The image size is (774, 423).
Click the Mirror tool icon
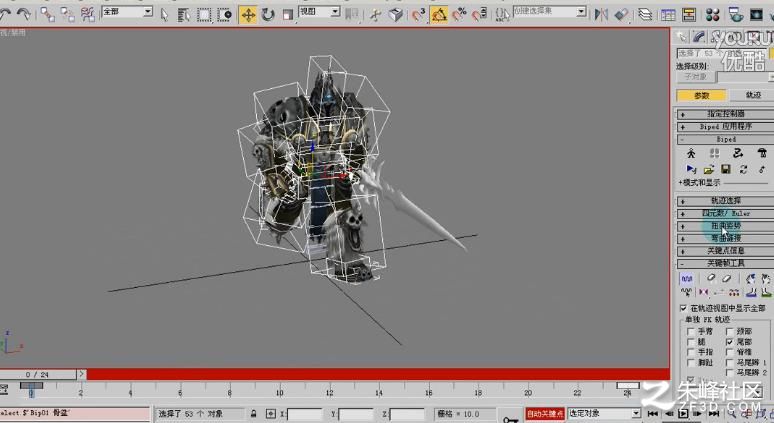coord(601,15)
